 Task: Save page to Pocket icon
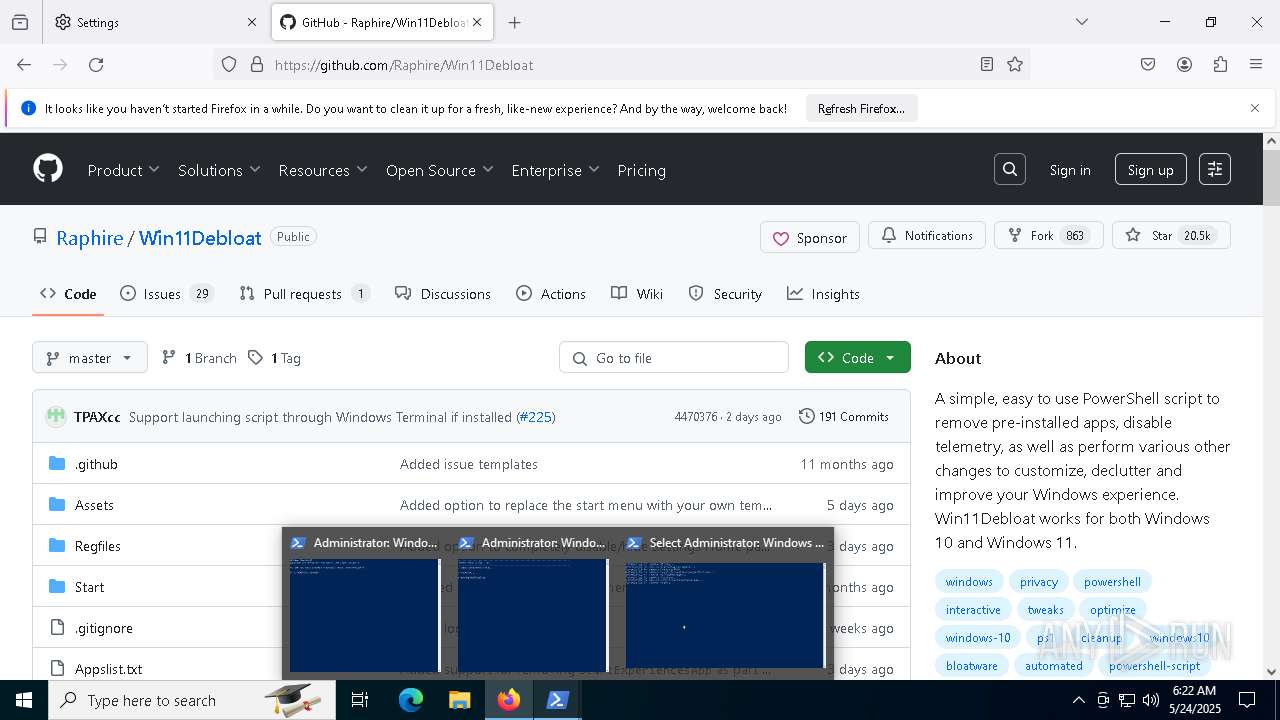(x=1148, y=65)
